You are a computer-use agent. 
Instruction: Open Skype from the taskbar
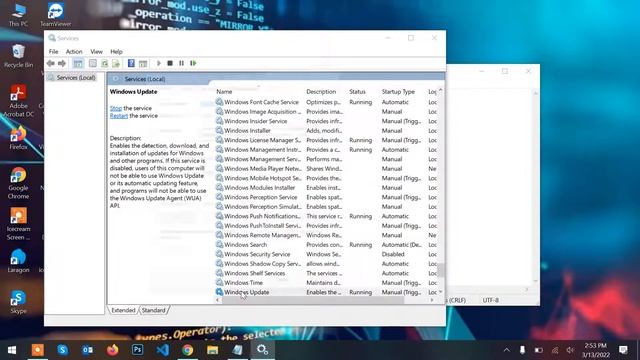[x=62, y=350]
